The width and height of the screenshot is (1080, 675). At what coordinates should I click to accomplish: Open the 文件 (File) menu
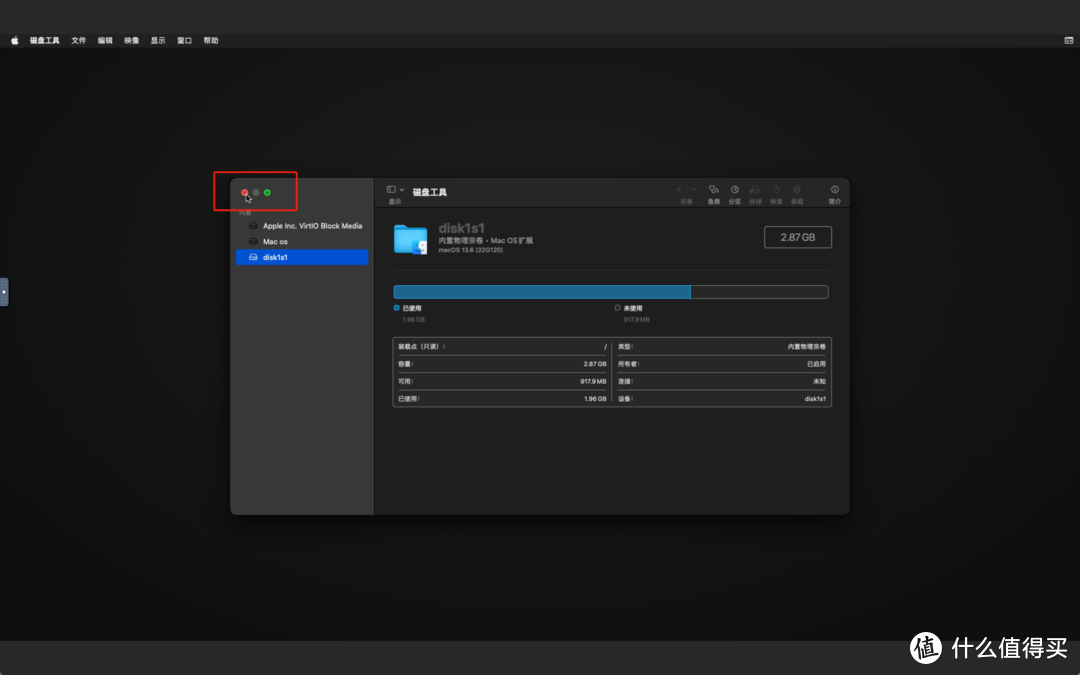(79, 41)
